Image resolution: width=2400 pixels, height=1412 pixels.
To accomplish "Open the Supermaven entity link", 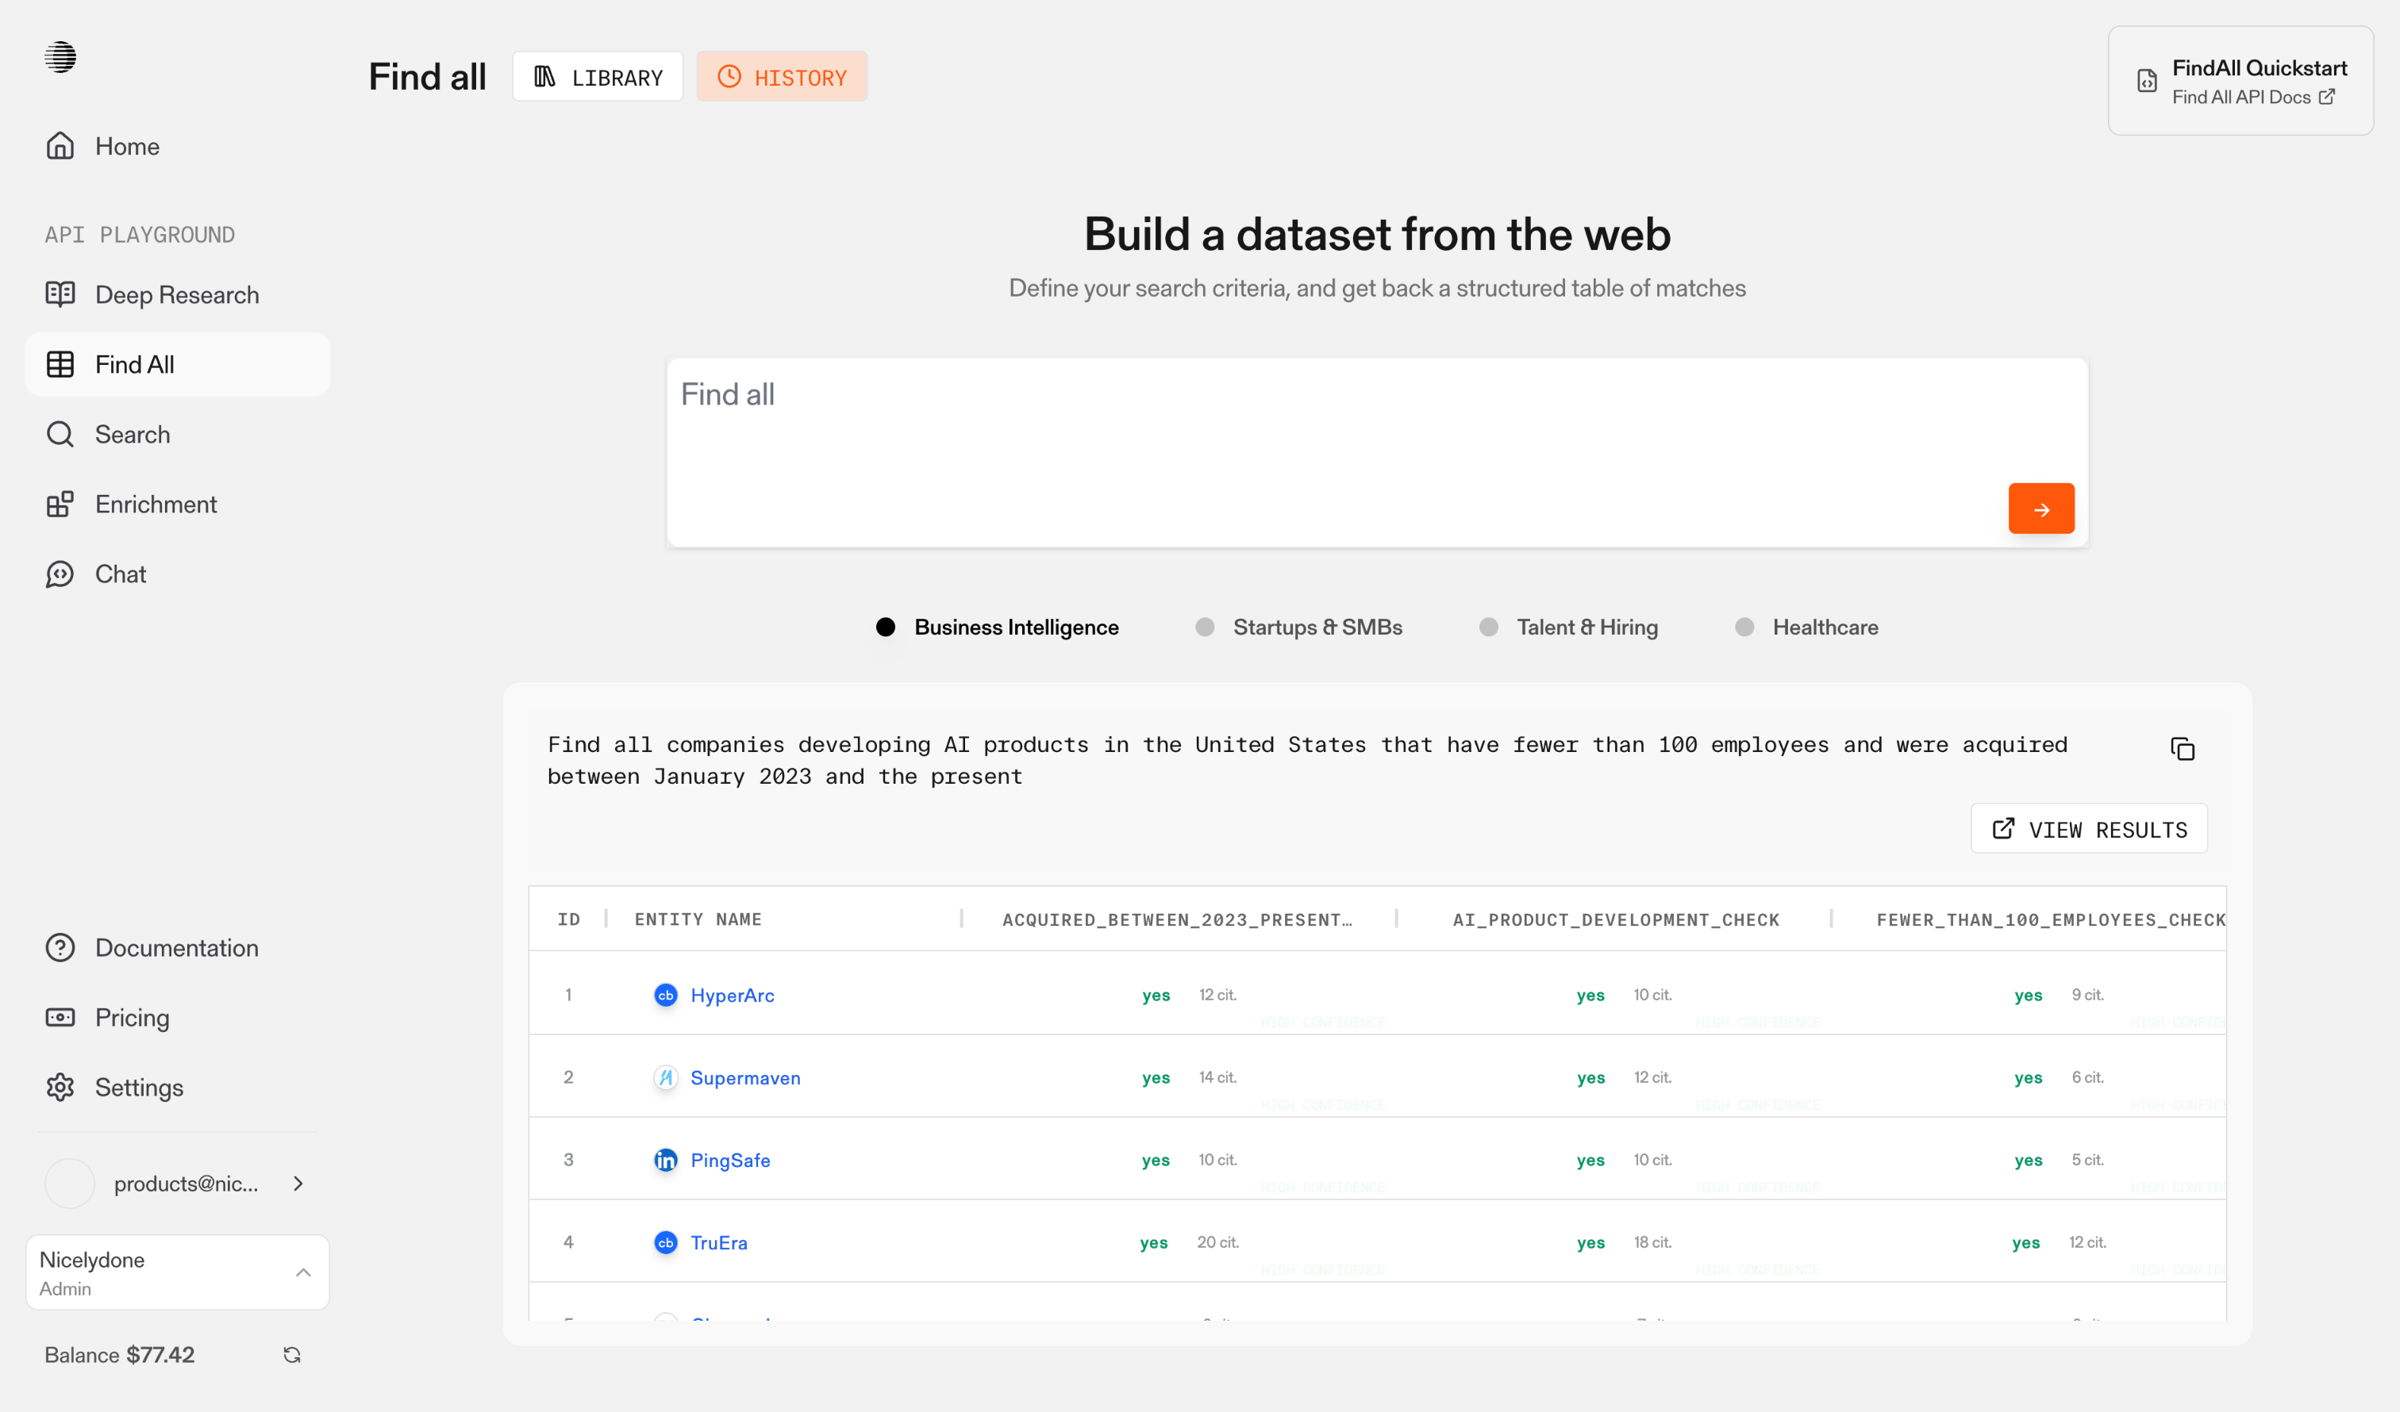I will pos(745,1078).
